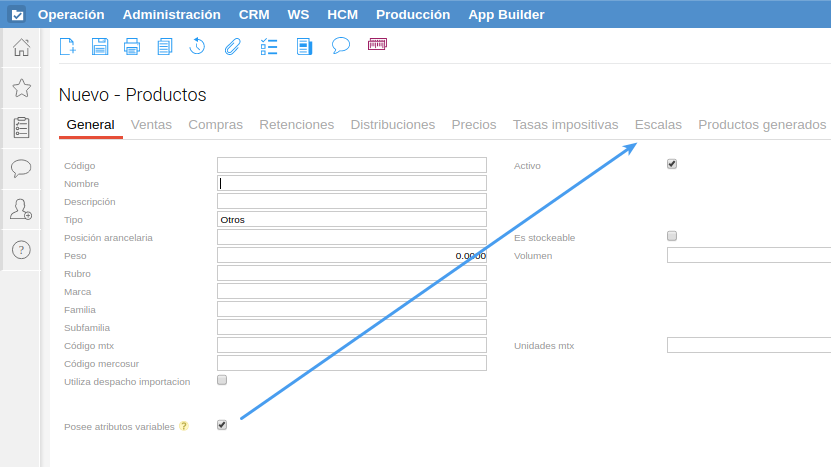Image resolution: width=831 pixels, height=467 pixels.
Task: Go to home via sidebar house icon
Action: click(21, 47)
